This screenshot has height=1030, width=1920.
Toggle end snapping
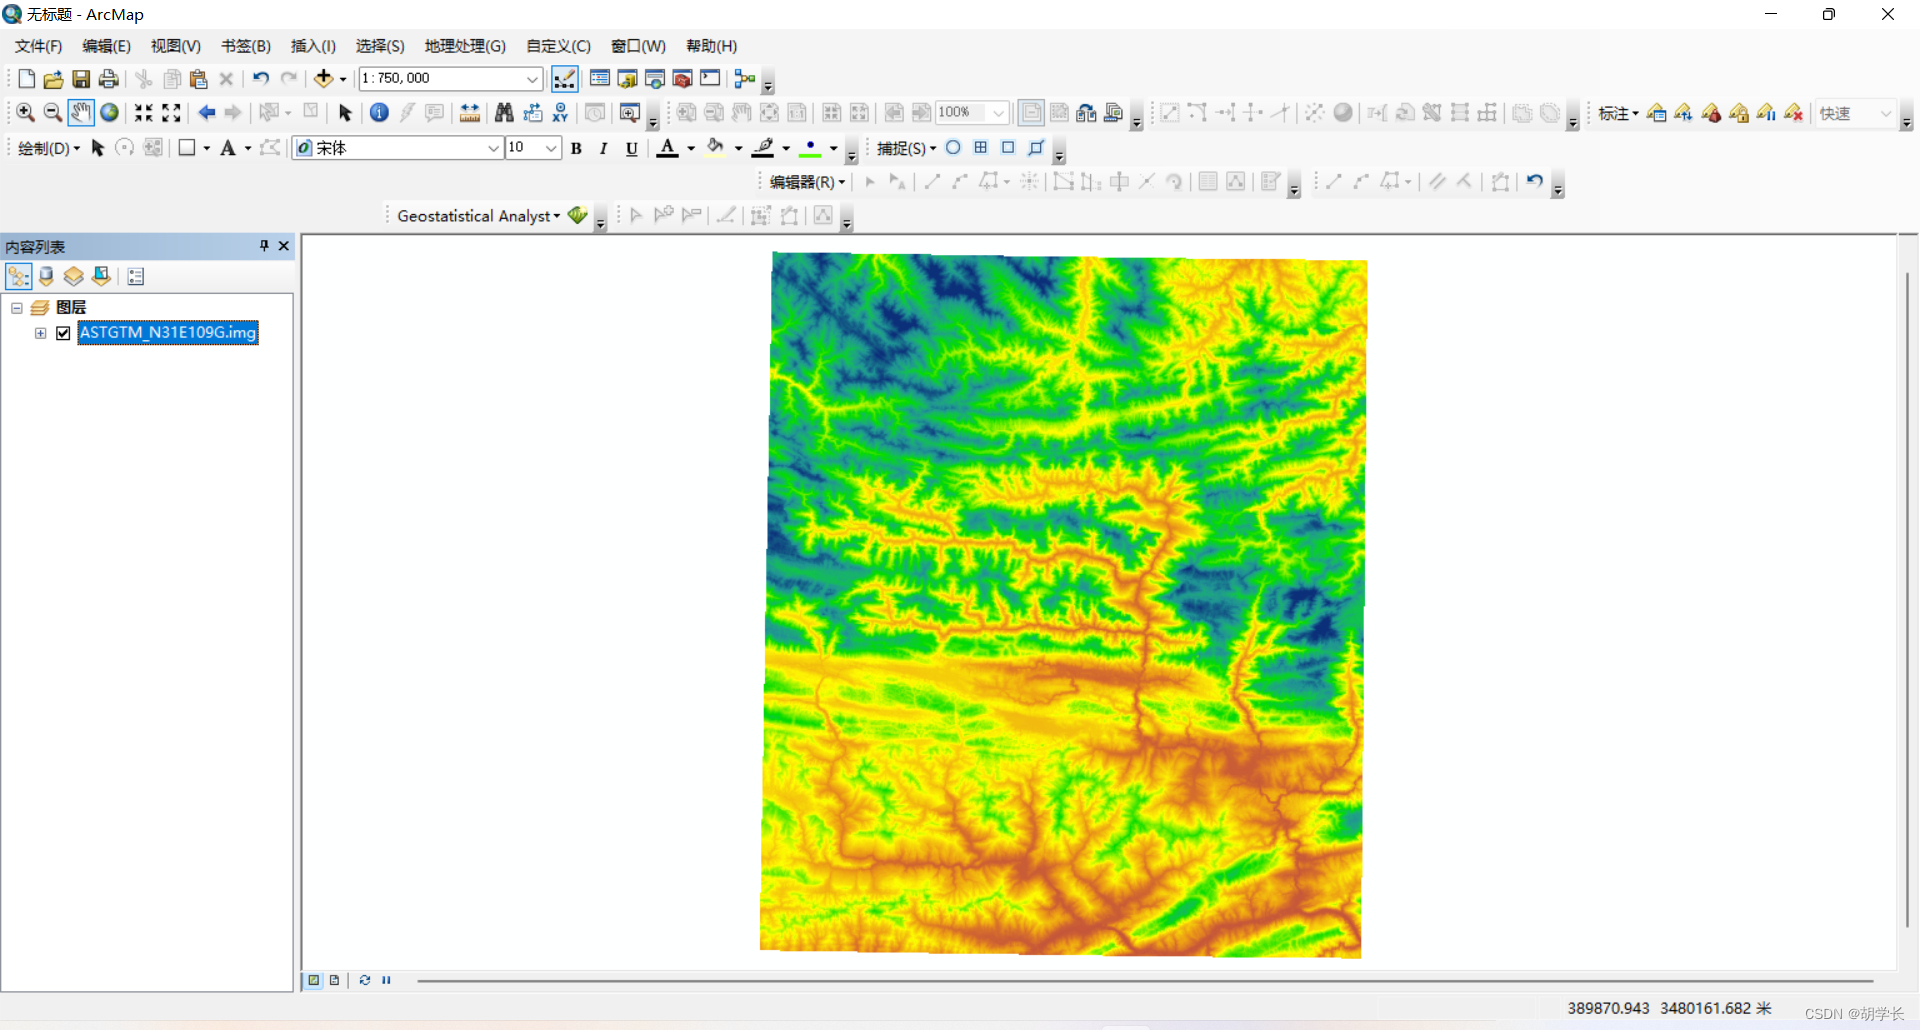[x=981, y=148]
